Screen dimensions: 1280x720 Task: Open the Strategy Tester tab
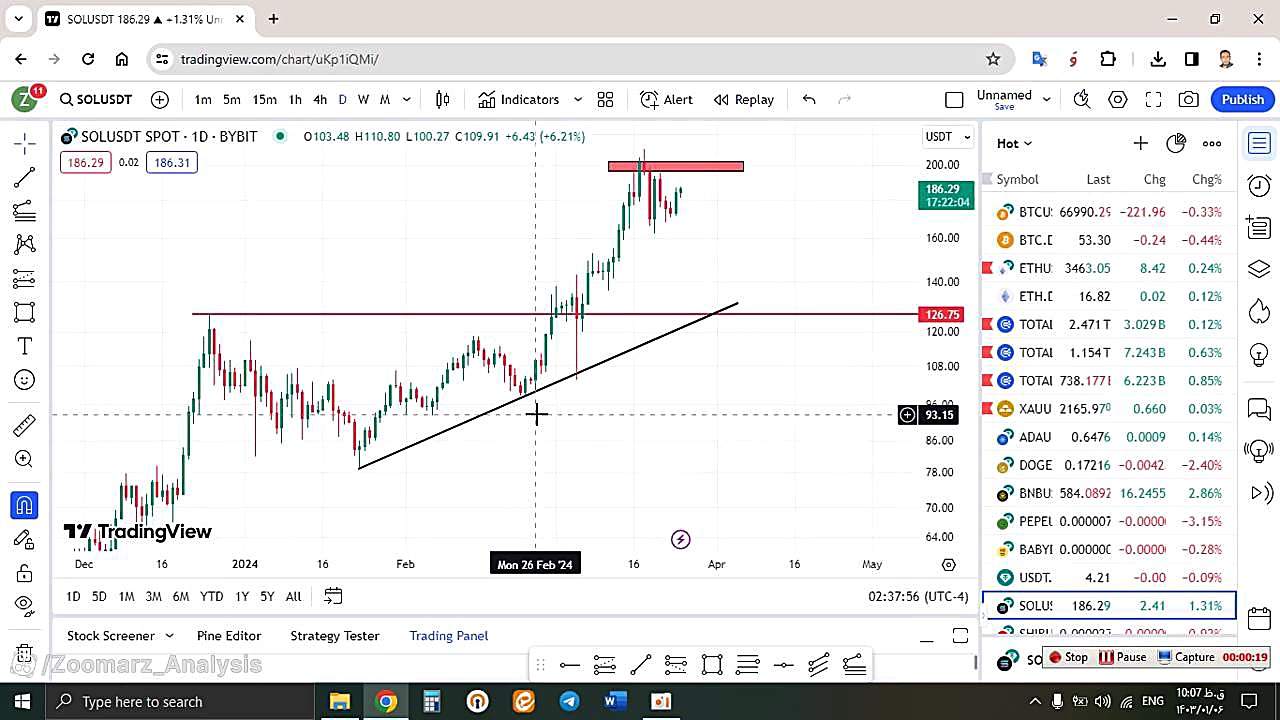tap(335, 635)
